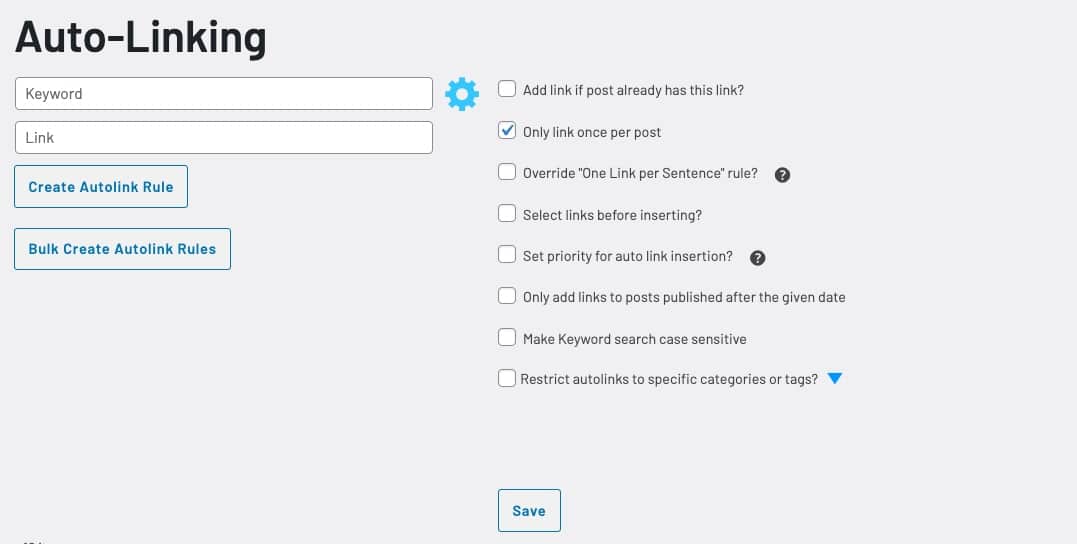Click the "Only link once per post" label text

[x=592, y=132]
